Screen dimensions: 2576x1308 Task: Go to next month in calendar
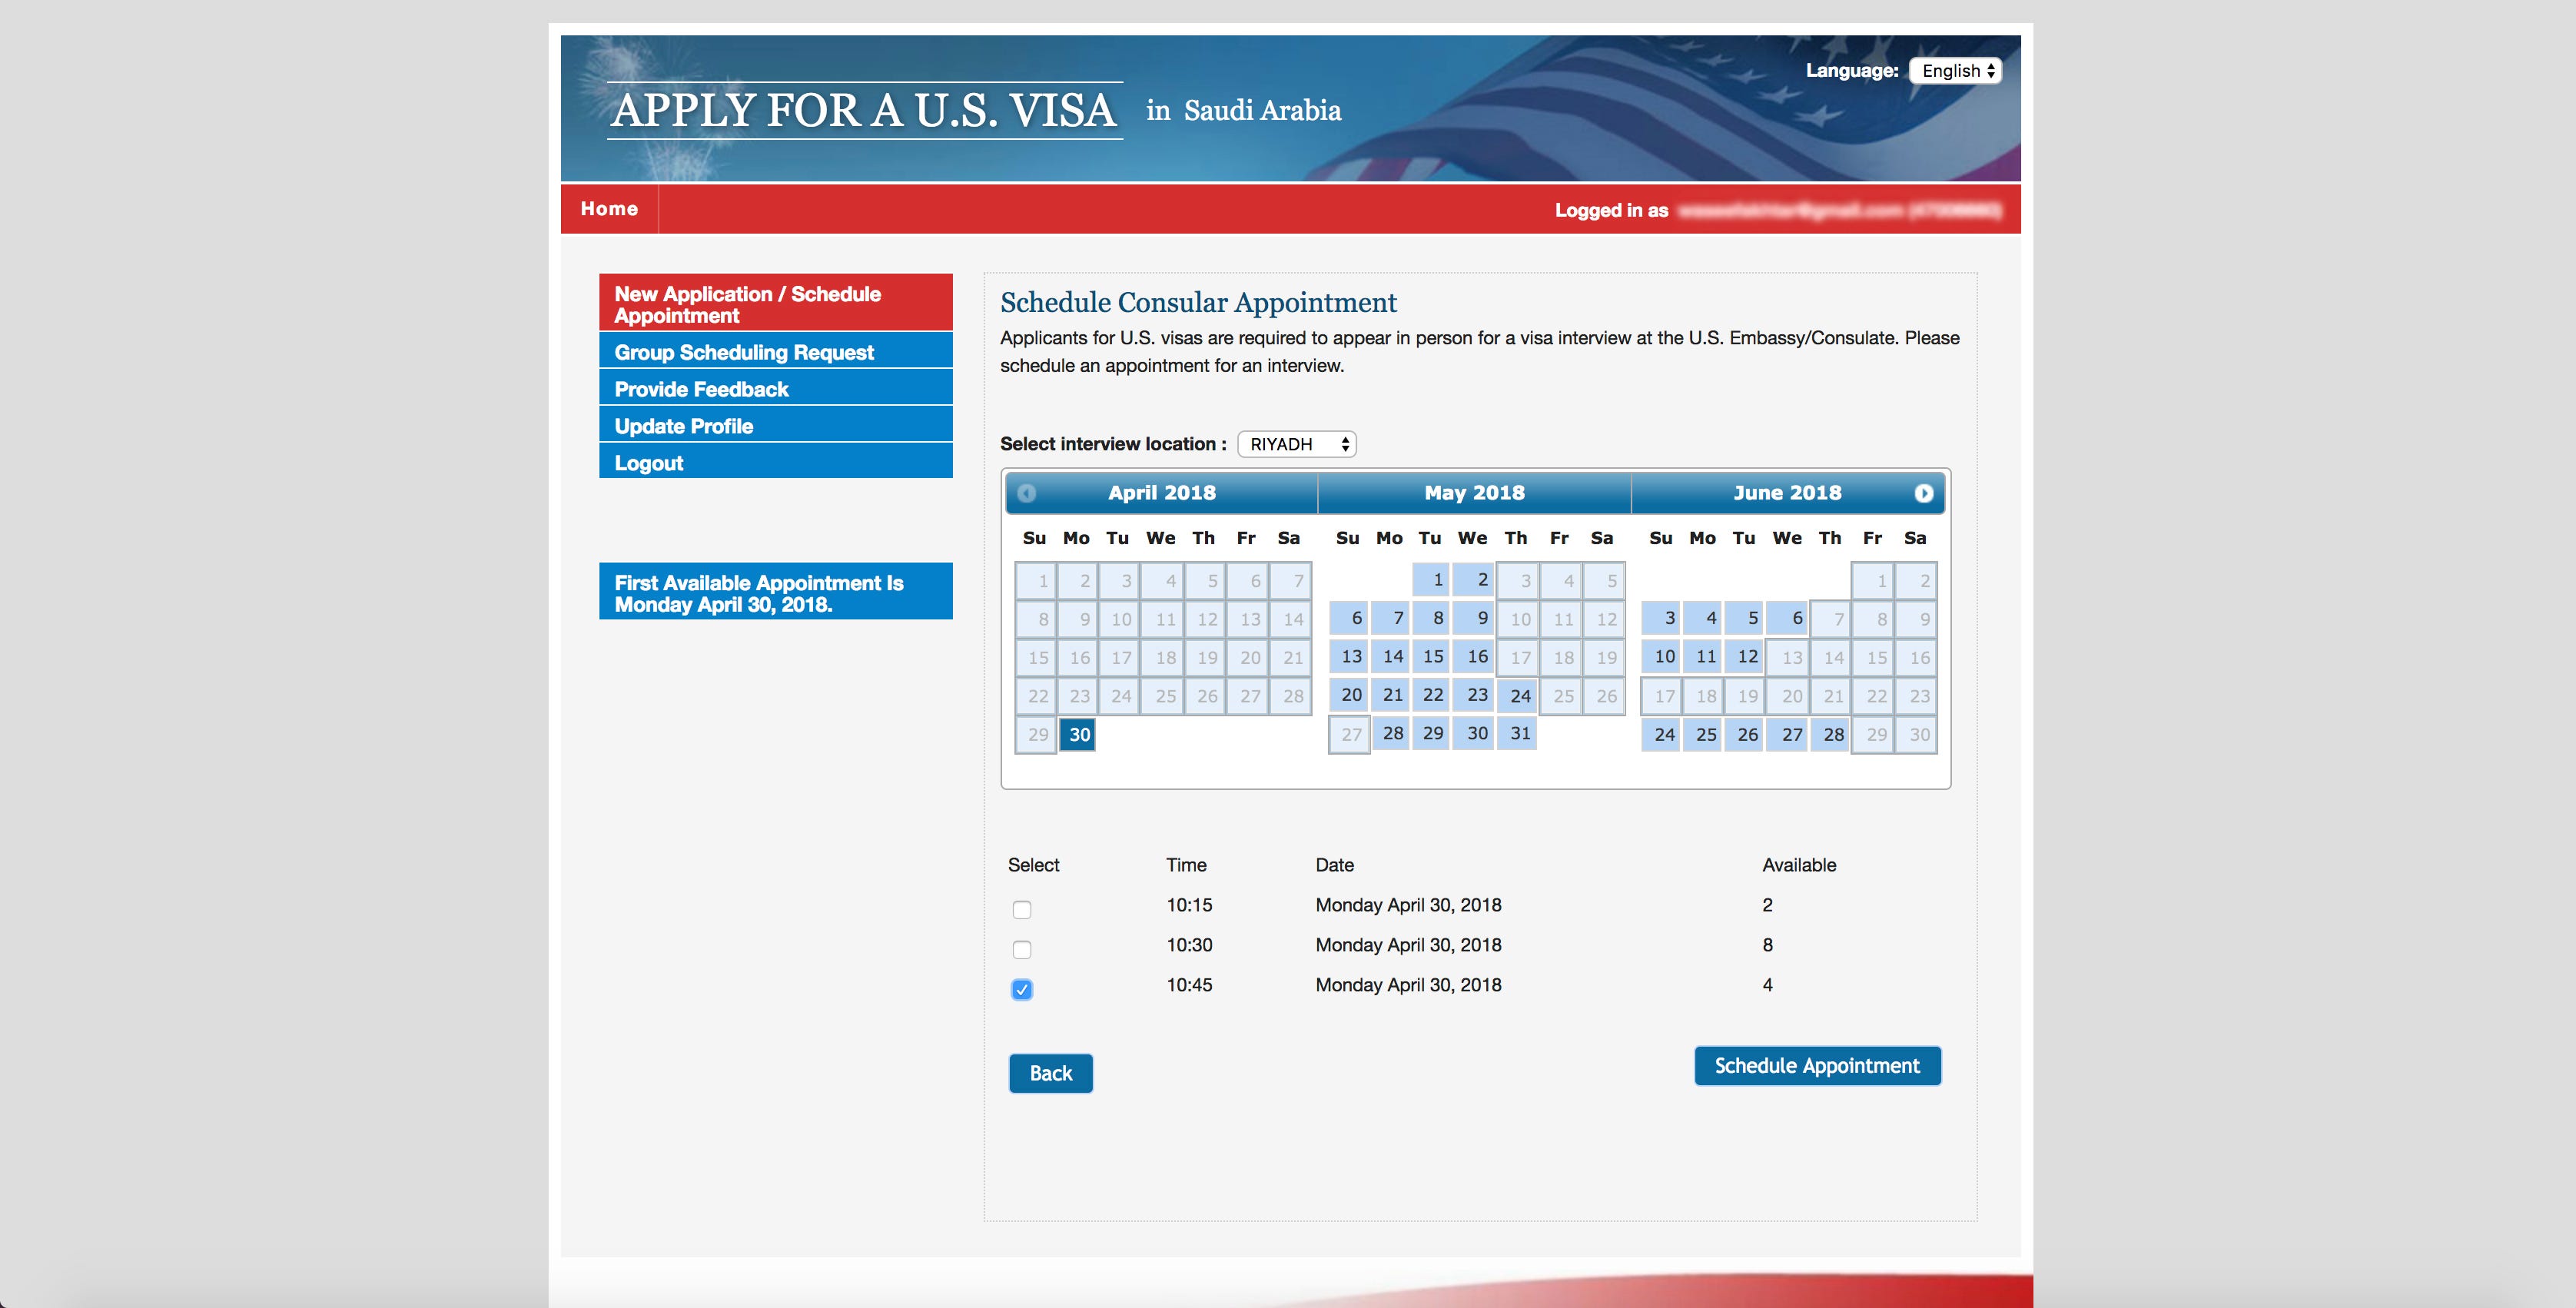(x=1923, y=493)
